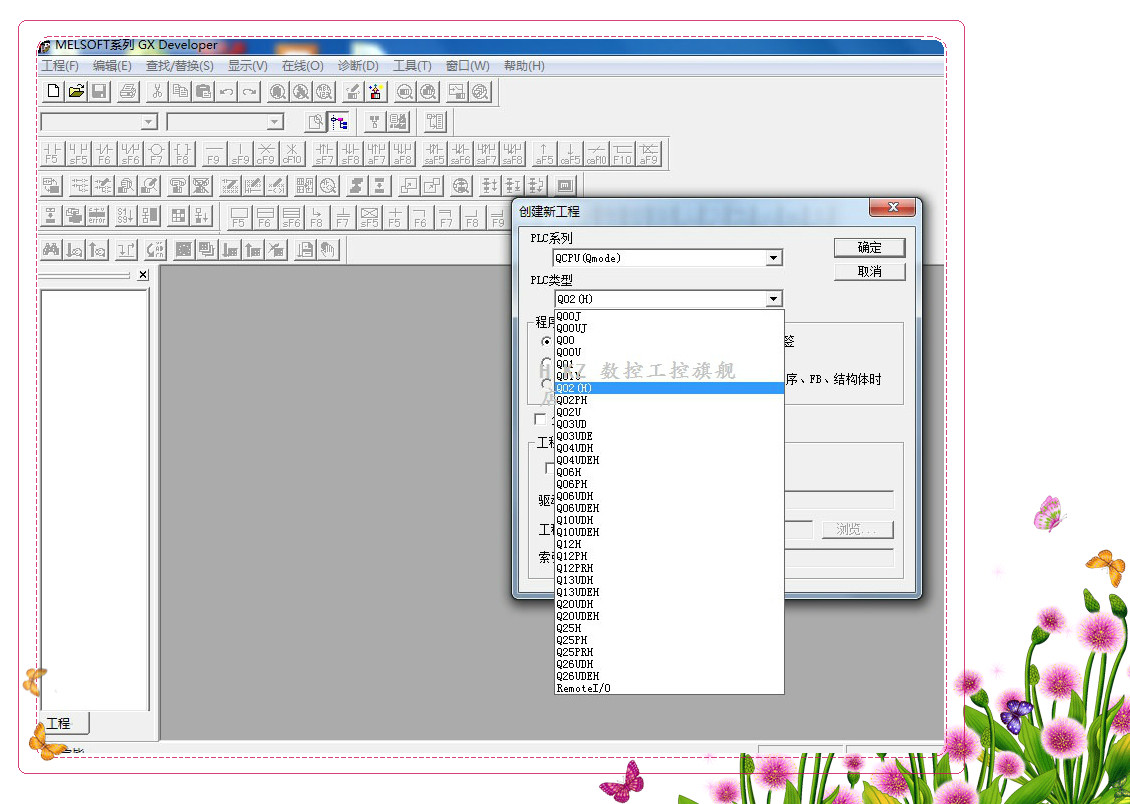
Task: Click the project data list tree icon
Action: point(339,122)
